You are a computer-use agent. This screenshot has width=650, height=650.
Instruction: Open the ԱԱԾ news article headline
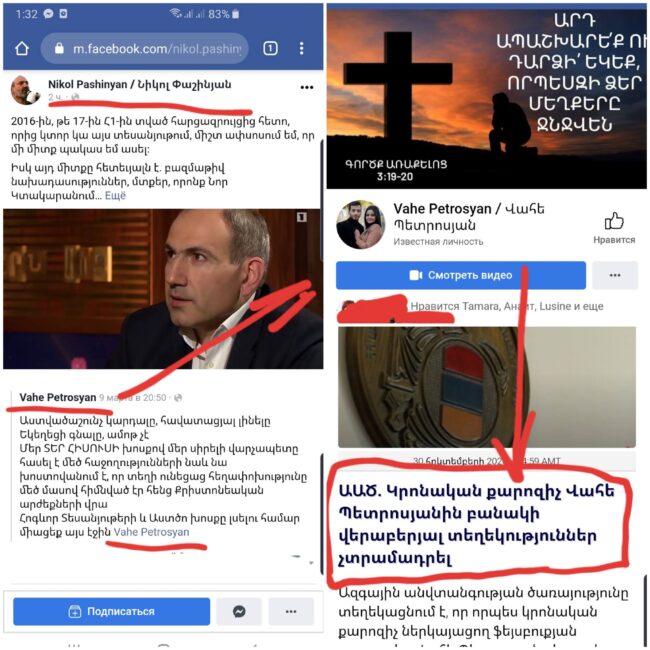(477, 524)
